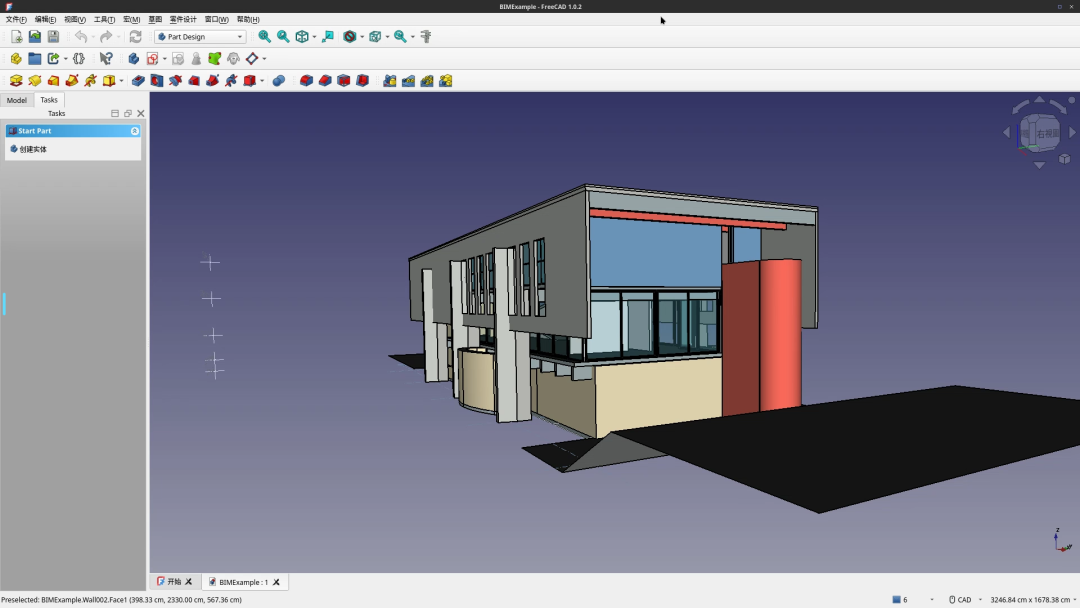Switch to the Model tab
The height and width of the screenshot is (608, 1080).
[16, 100]
